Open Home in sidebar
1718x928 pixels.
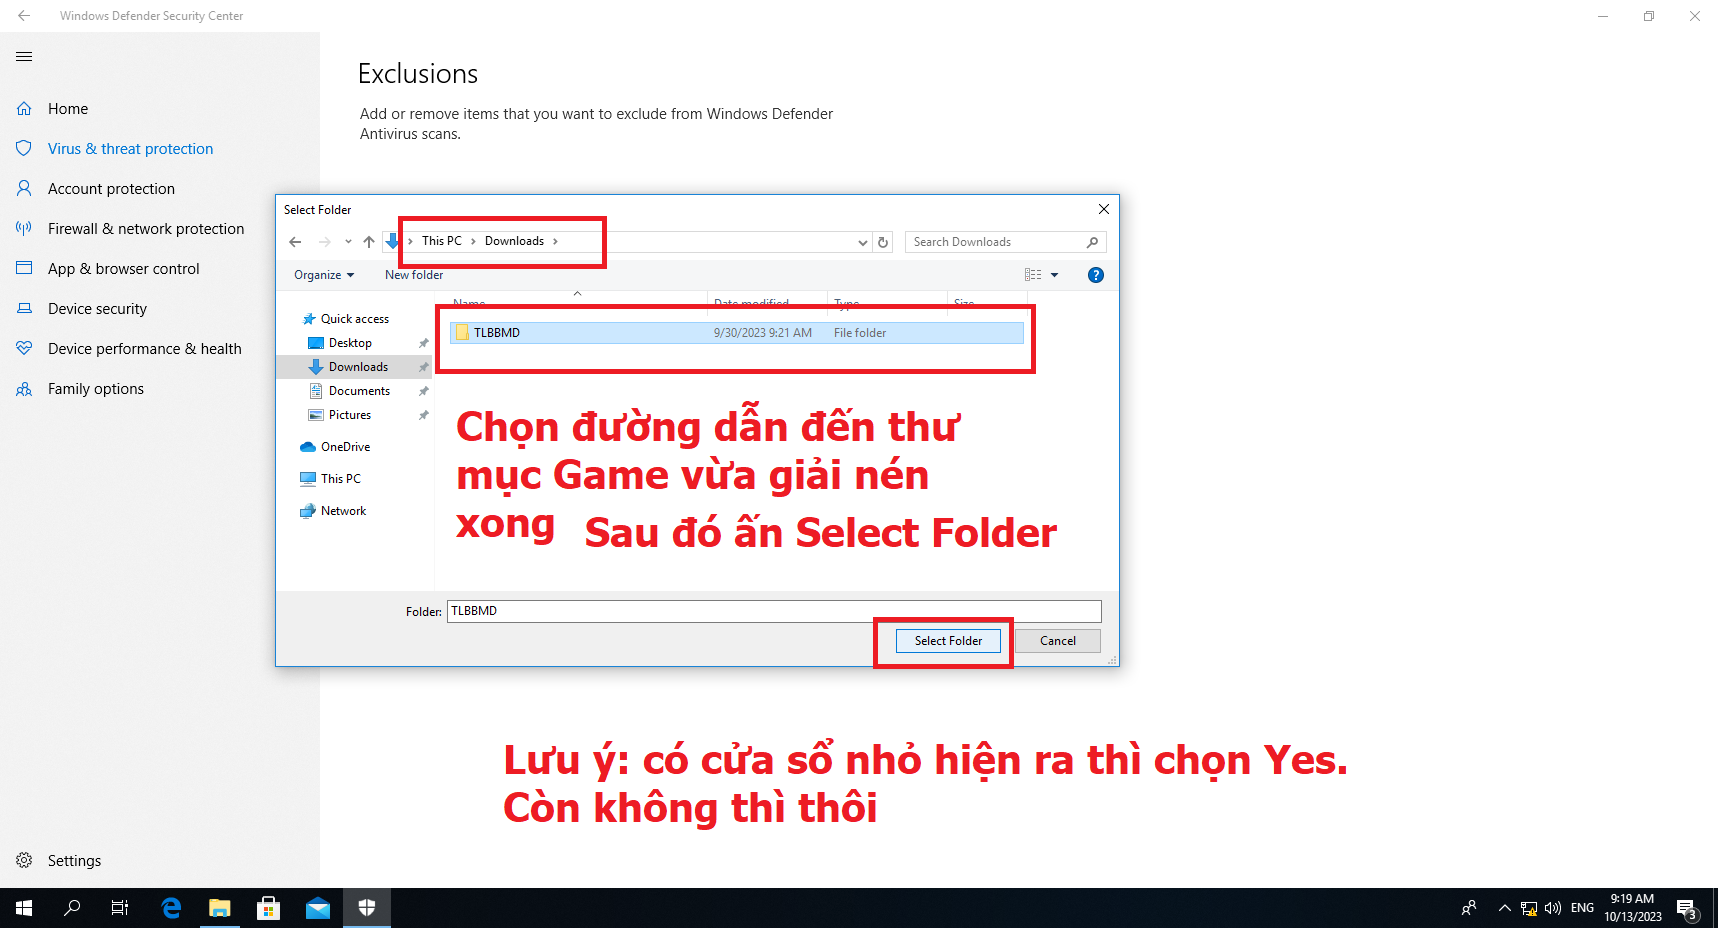[x=68, y=109]
